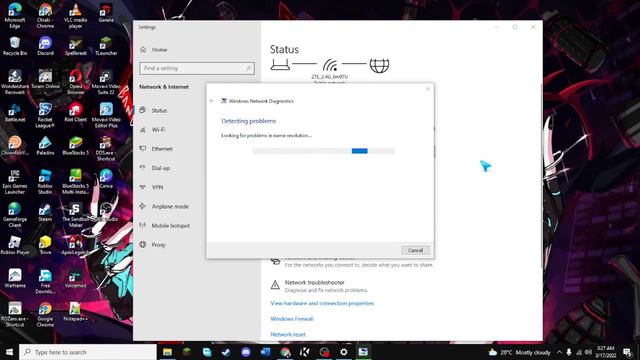Open Rocket League desktop shortcut
The width and height of the screenshot is (640, 360).
(45, 115)
